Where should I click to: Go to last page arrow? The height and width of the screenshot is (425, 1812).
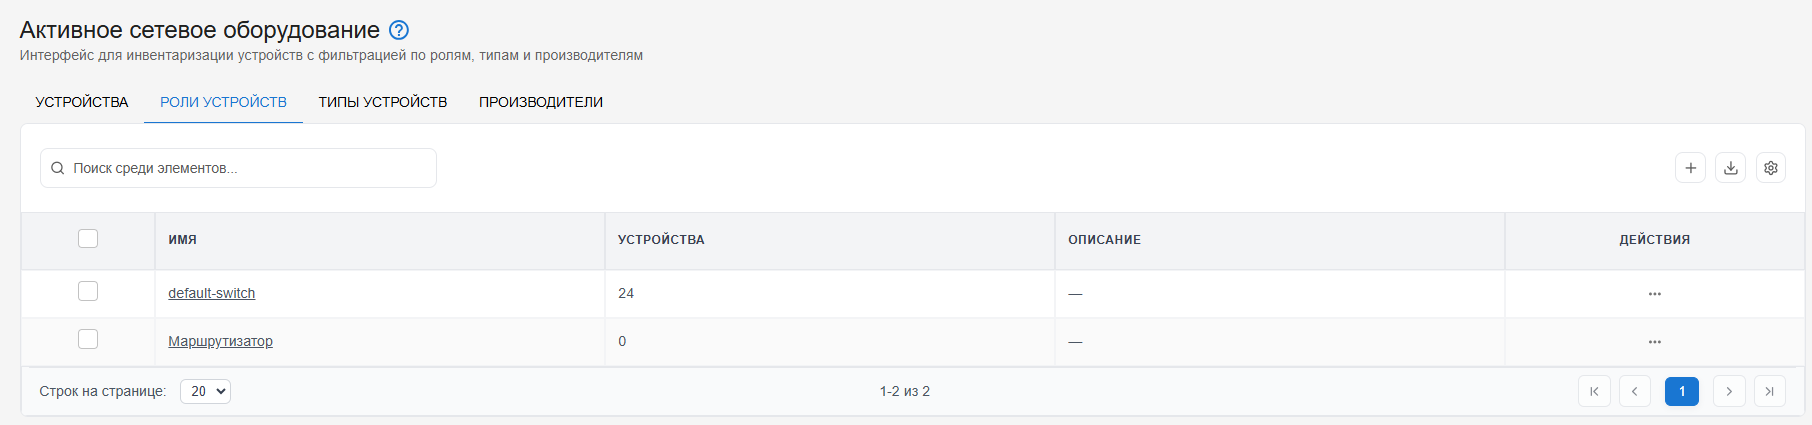coord(1770,391)
